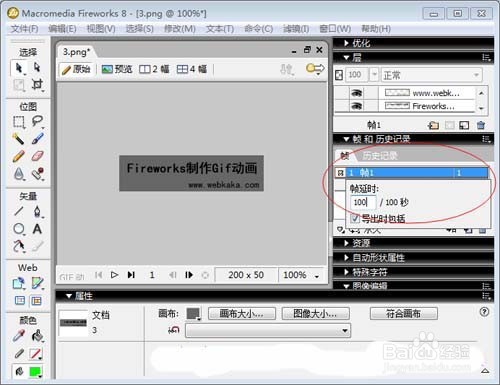Screen dimensions: 500x385
Task: Switch to the Preview tab
Action: coord(117,69)
